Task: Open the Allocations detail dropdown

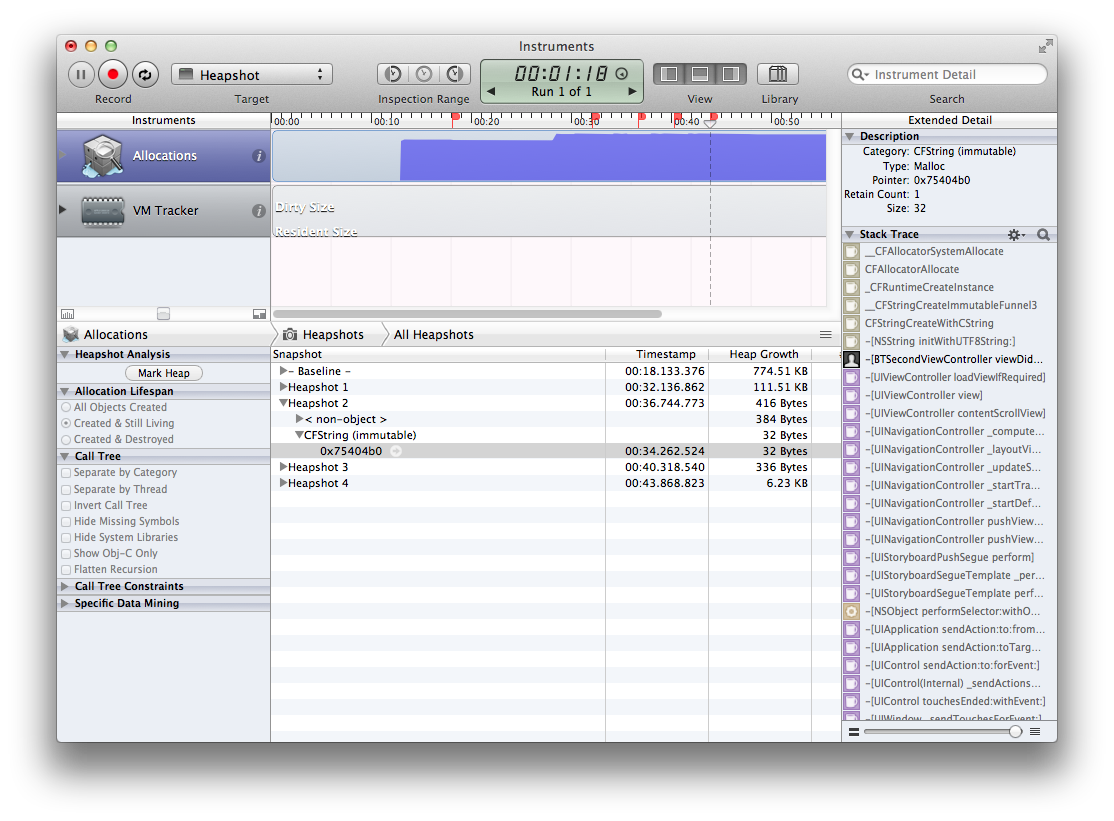Action: click(107, 335)
